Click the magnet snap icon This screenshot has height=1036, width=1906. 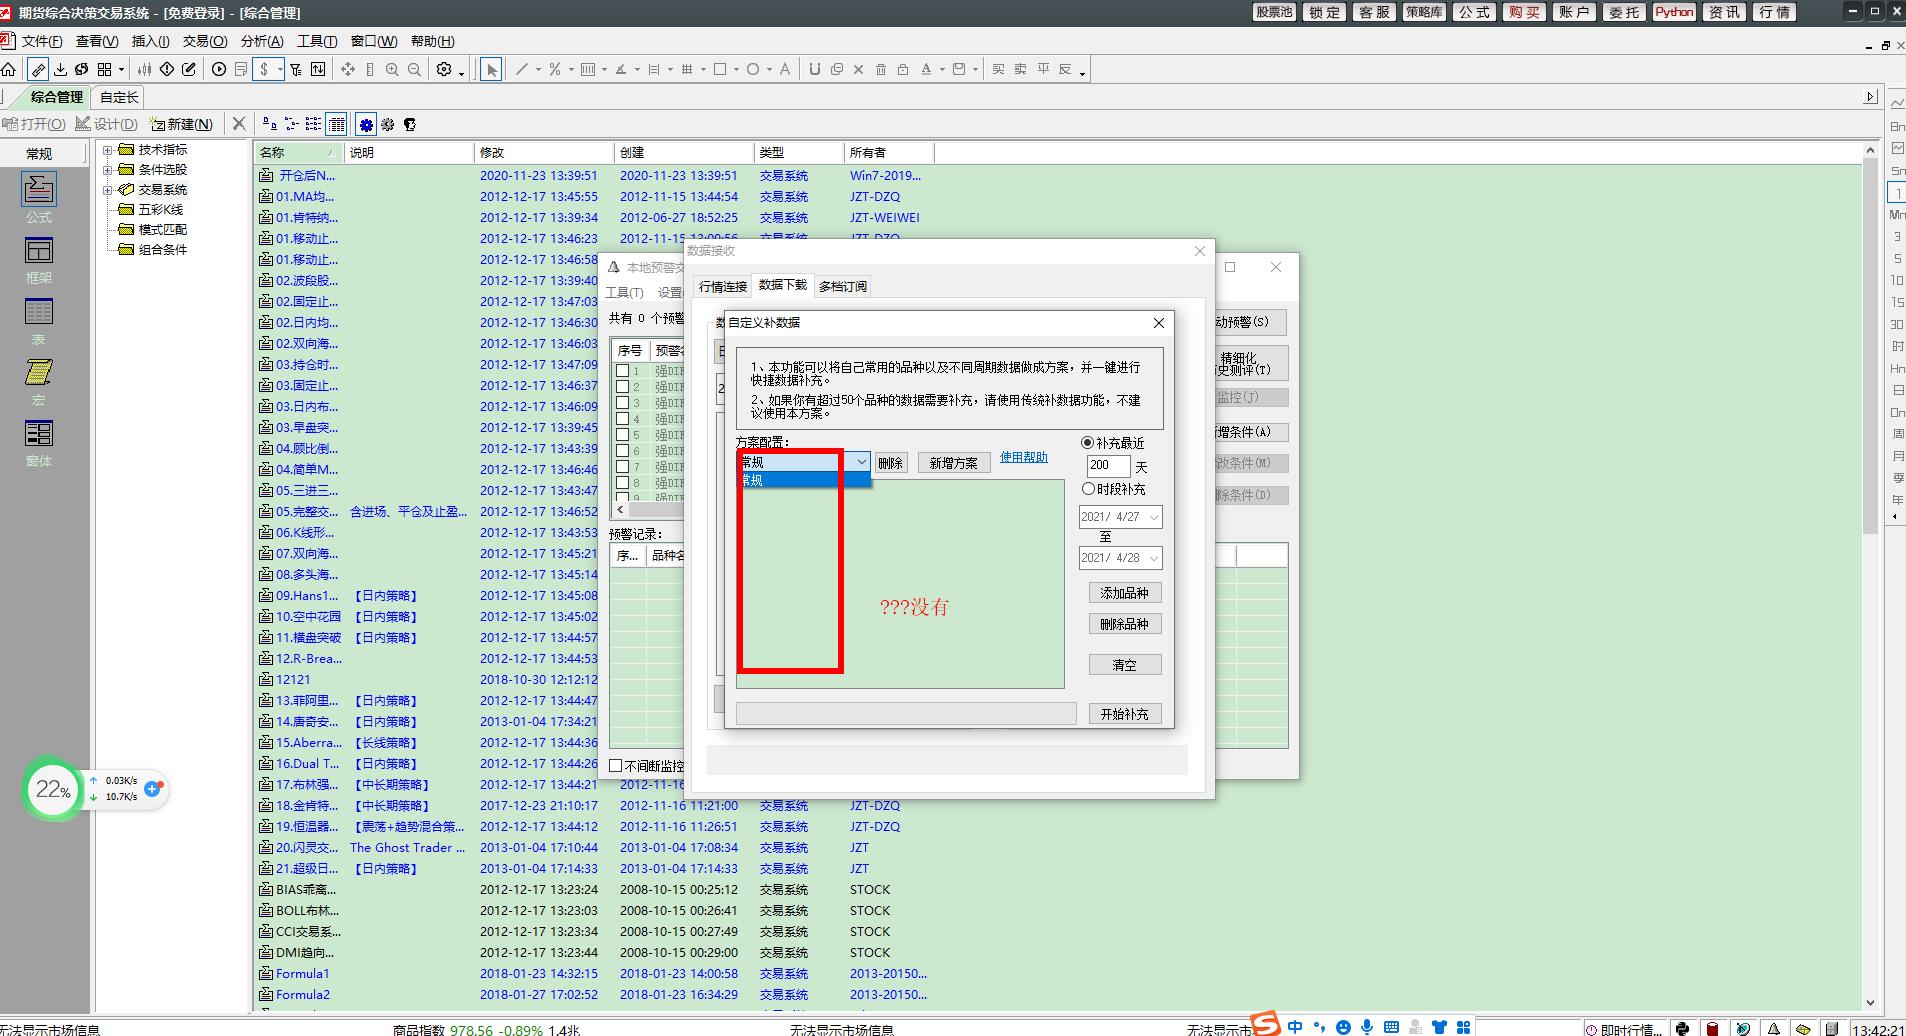(x=814, y=69)
